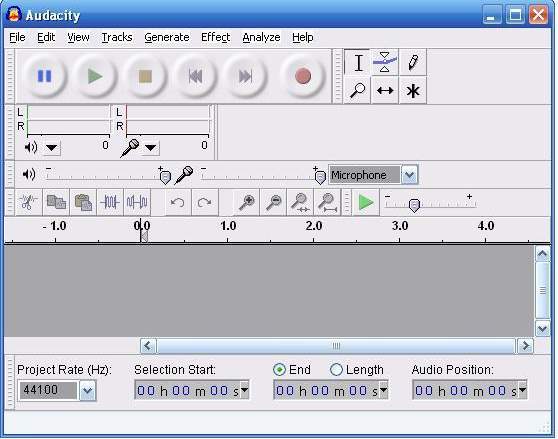
Task: Open the Analyze menu
Action: 261,37
